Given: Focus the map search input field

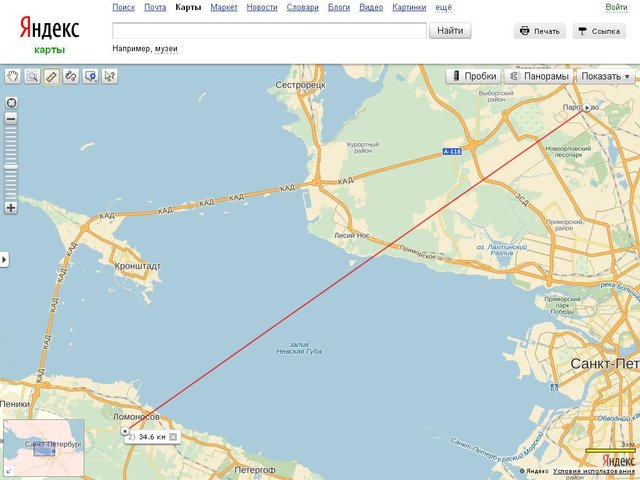Looking at the screenshot, I should [x=269, y=31].
